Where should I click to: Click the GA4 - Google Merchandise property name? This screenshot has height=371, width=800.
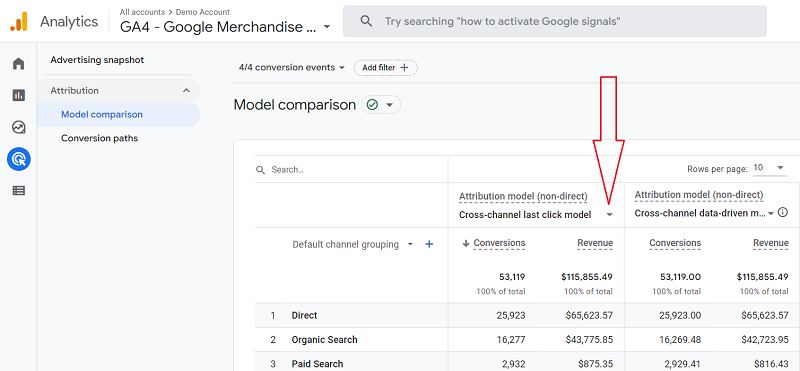pyautogui.click(x=218, y=27)
